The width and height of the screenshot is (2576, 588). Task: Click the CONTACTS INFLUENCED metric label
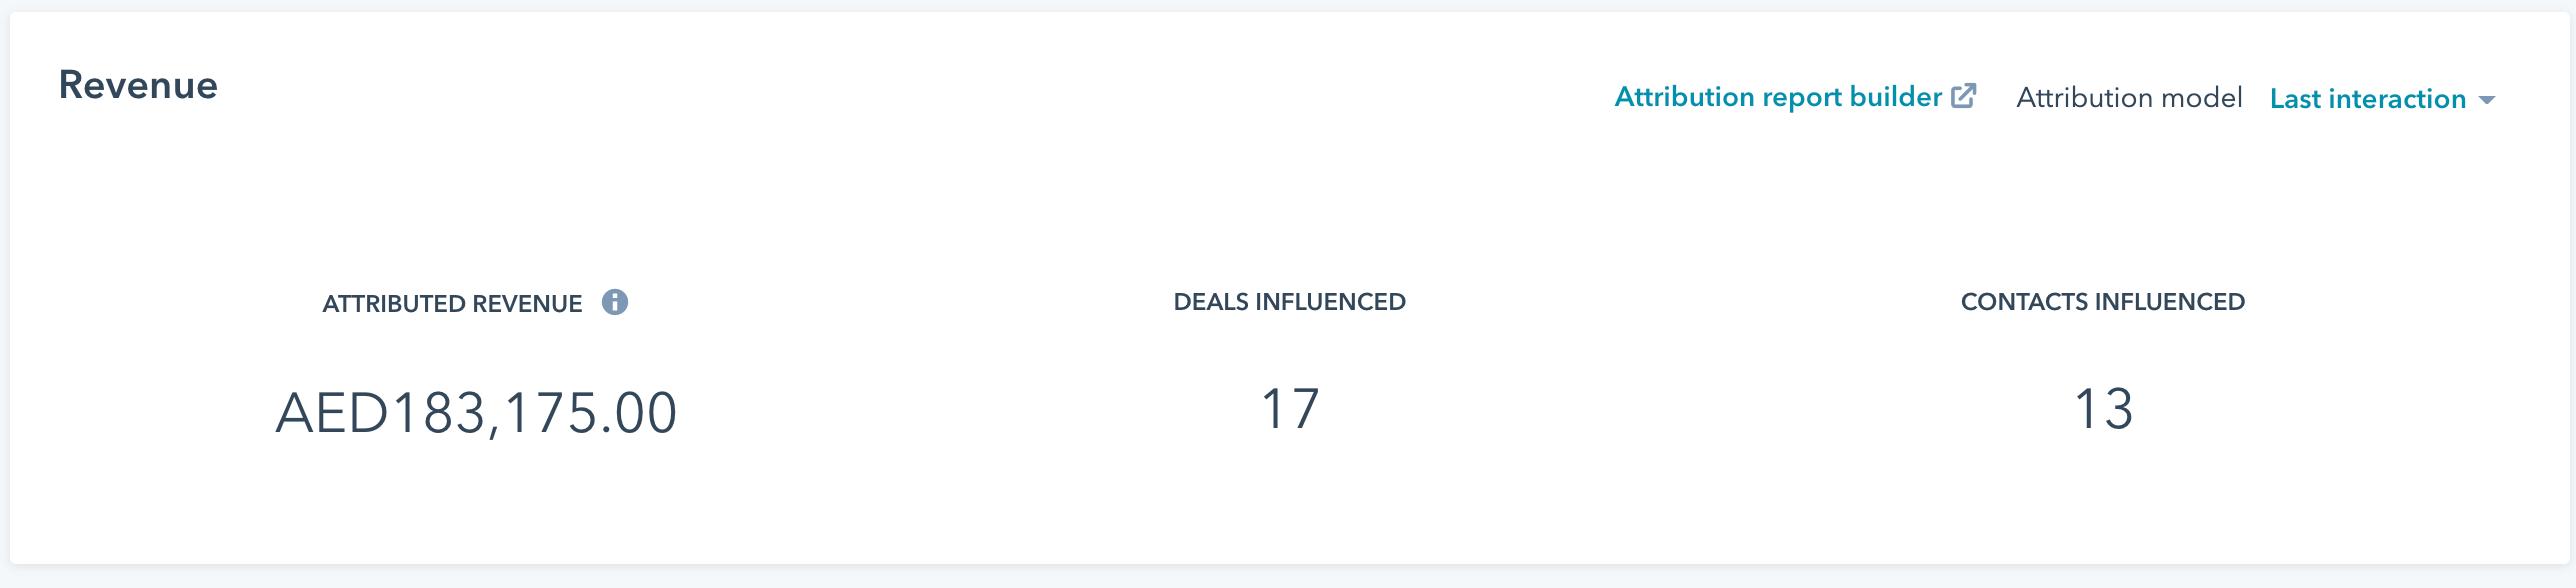click(2102, 302)
